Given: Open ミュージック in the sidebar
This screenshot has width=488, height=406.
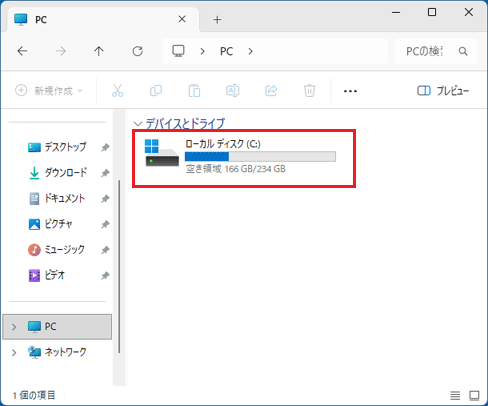Looking at the screenshot, I should [65, 250].
